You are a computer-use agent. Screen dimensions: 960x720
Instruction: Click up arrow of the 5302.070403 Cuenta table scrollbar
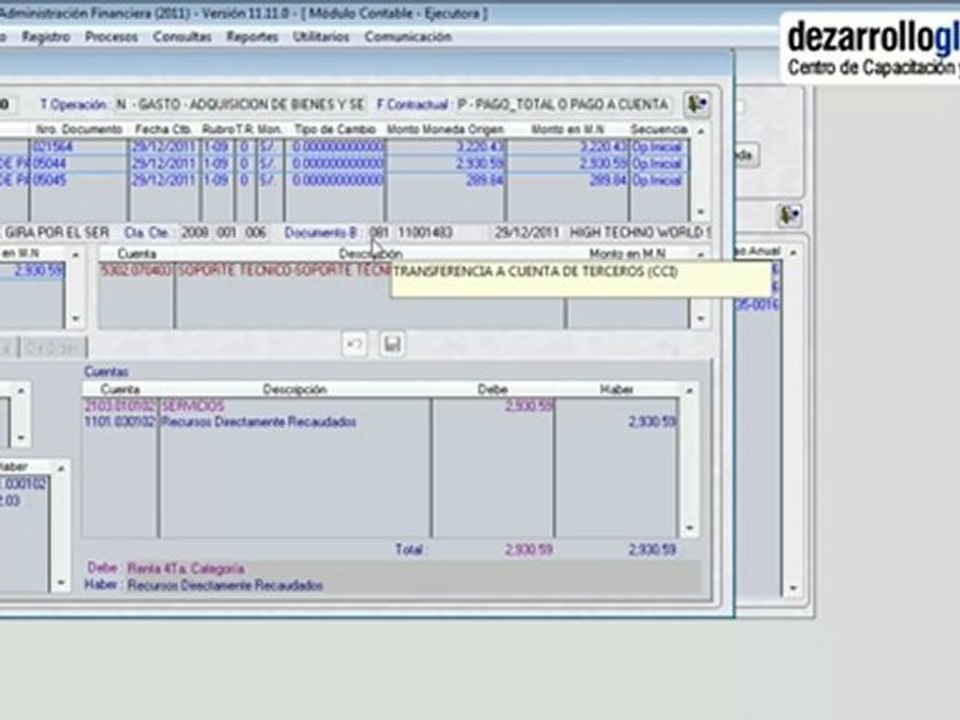point(700,253)
